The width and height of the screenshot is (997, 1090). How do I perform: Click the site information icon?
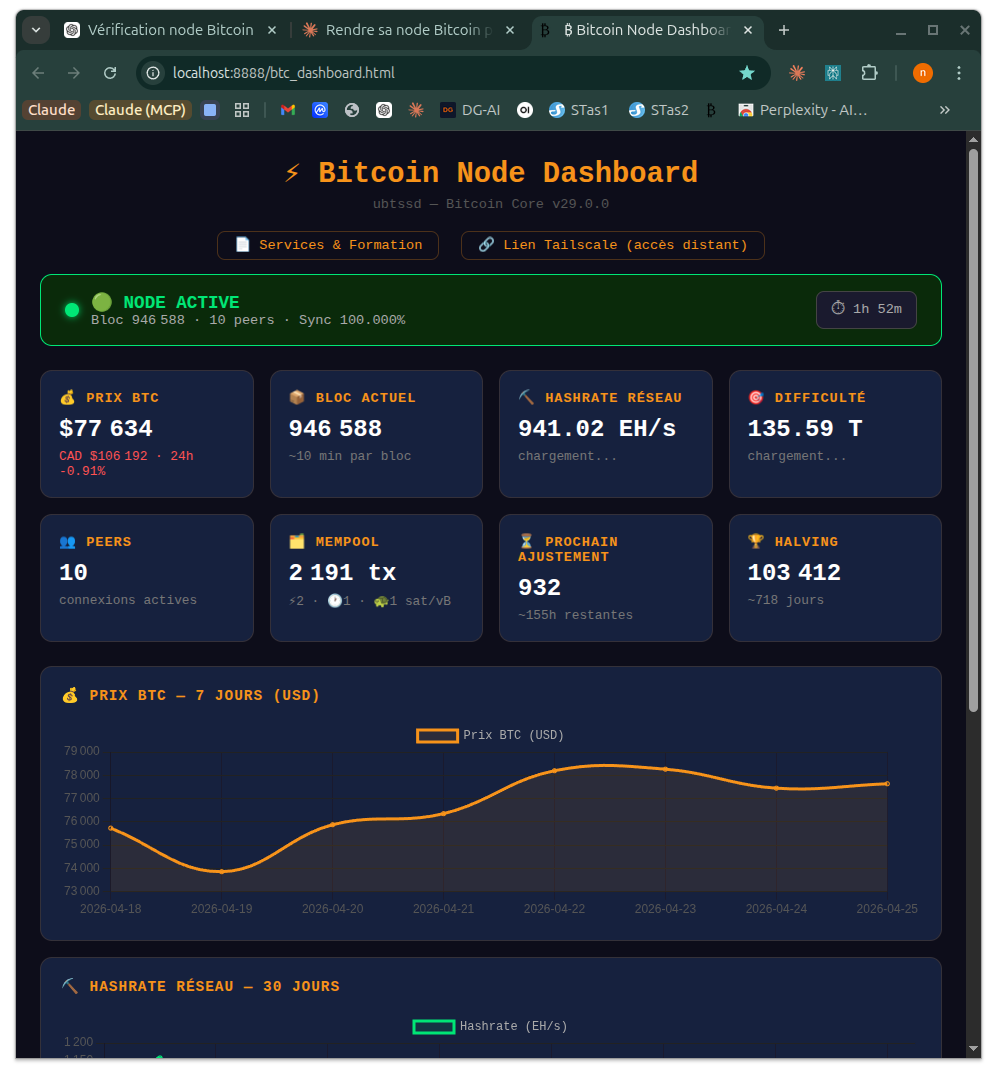[153, 73]
